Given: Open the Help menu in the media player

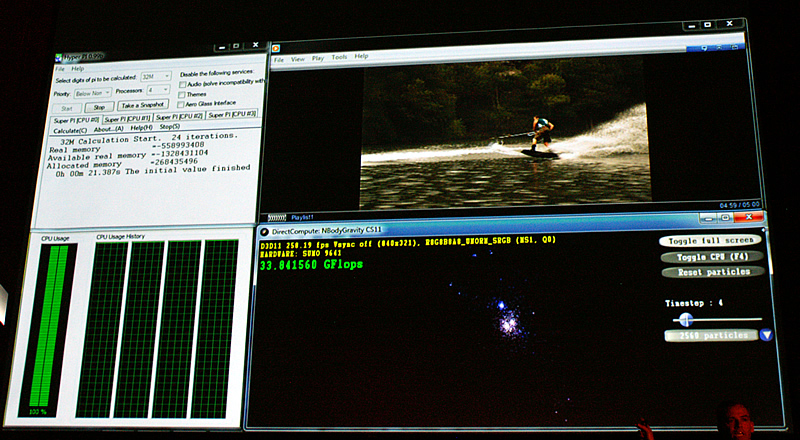Looking at the screenshot, I should point(361,56).
